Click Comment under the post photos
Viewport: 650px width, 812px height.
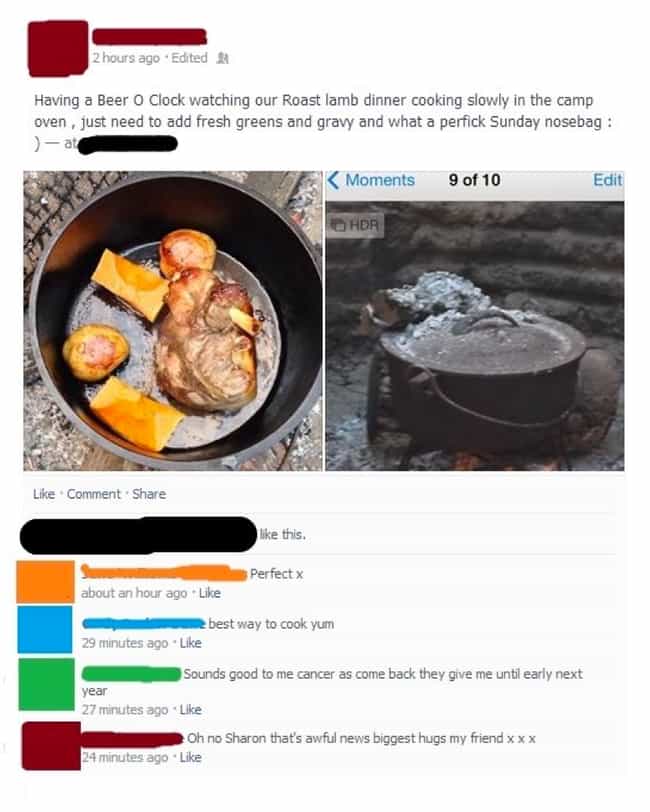click(x=94, y=494)
